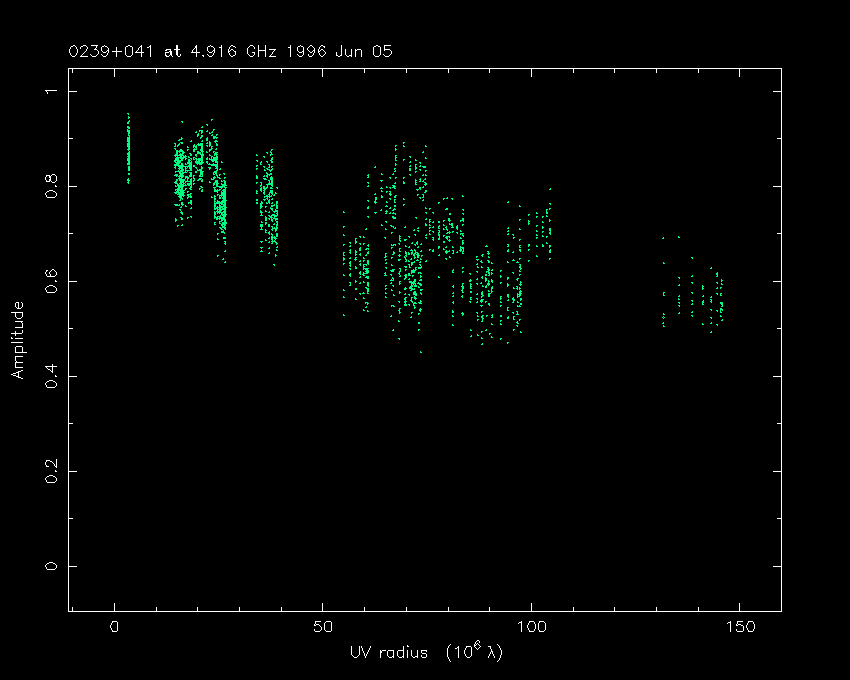Click the y-axis tick label '0.2'
850x680 pixels.
click(49, 471)
